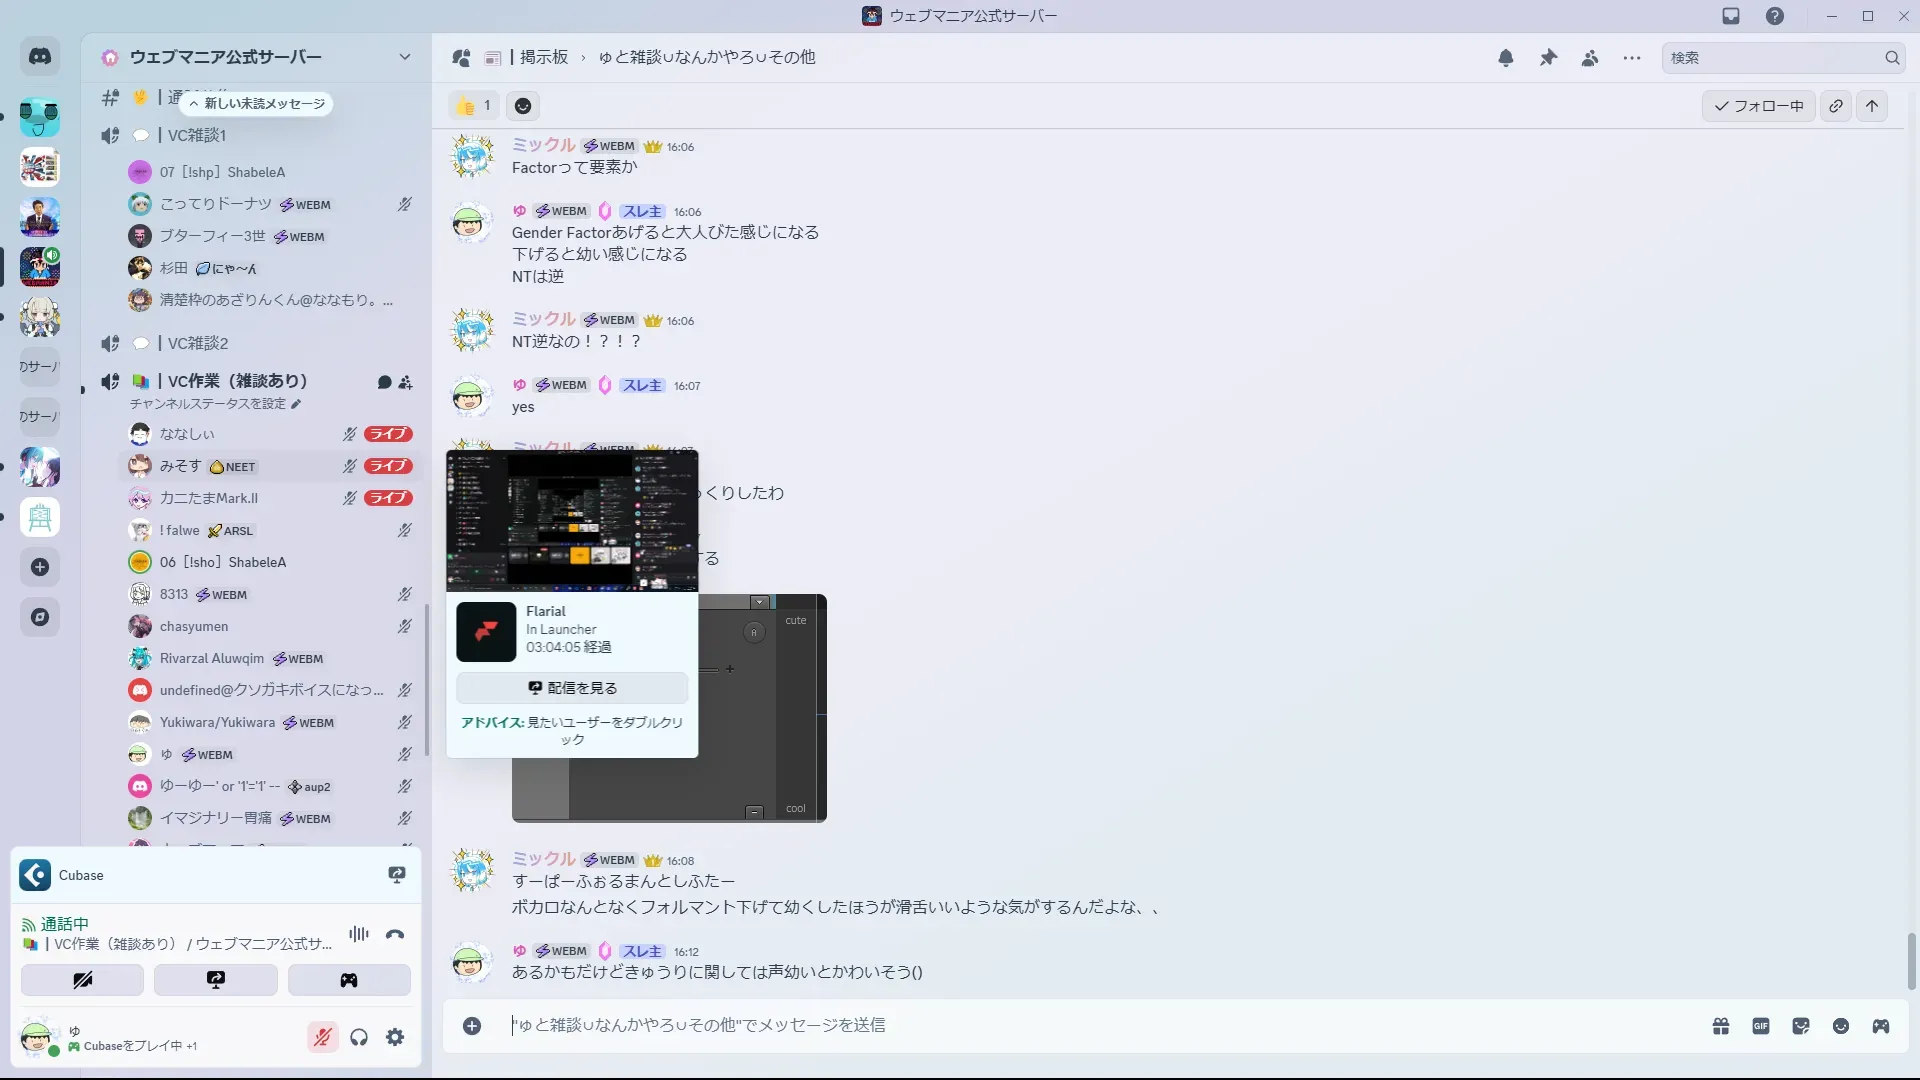
Task: Unmute the microphone
Action: pyautogui.click(x=322, y=1038)
